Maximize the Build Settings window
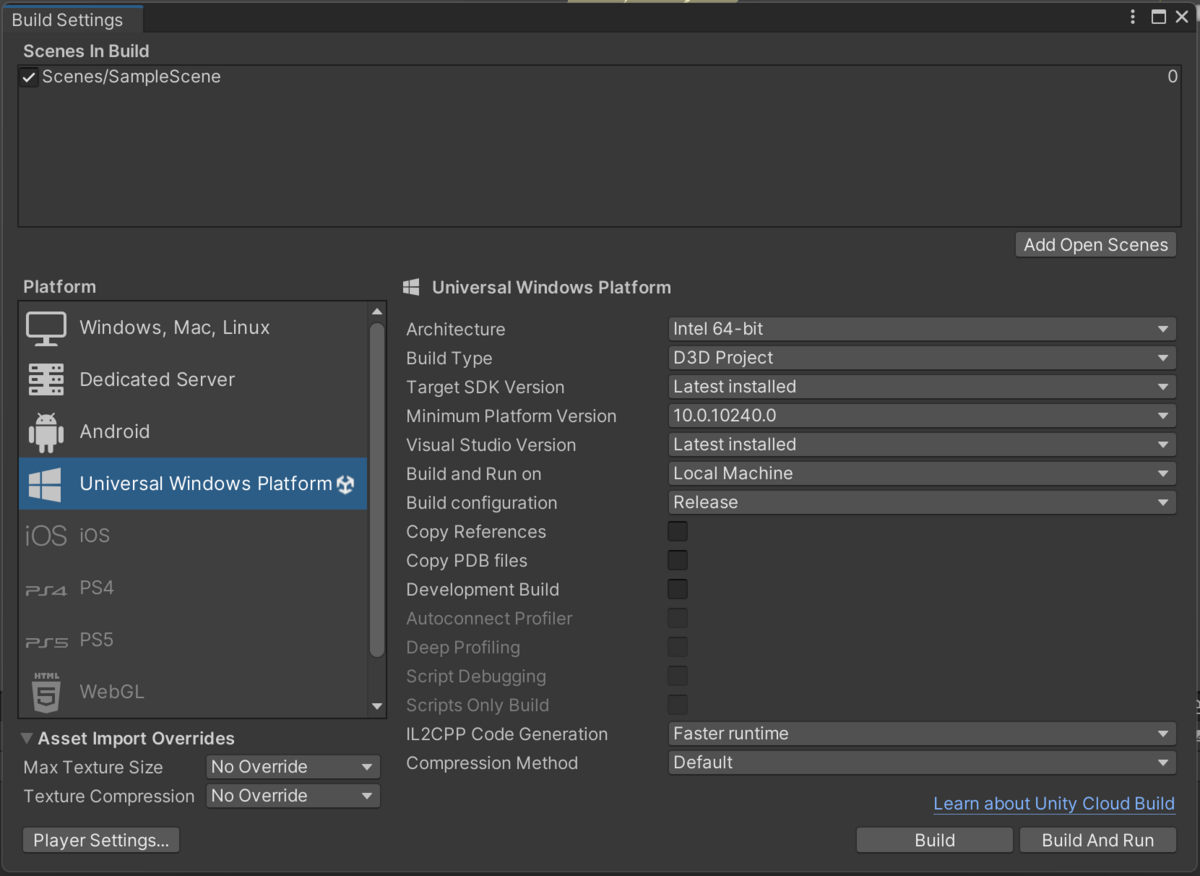1200x876 pixels. (x=1159, y=17)
